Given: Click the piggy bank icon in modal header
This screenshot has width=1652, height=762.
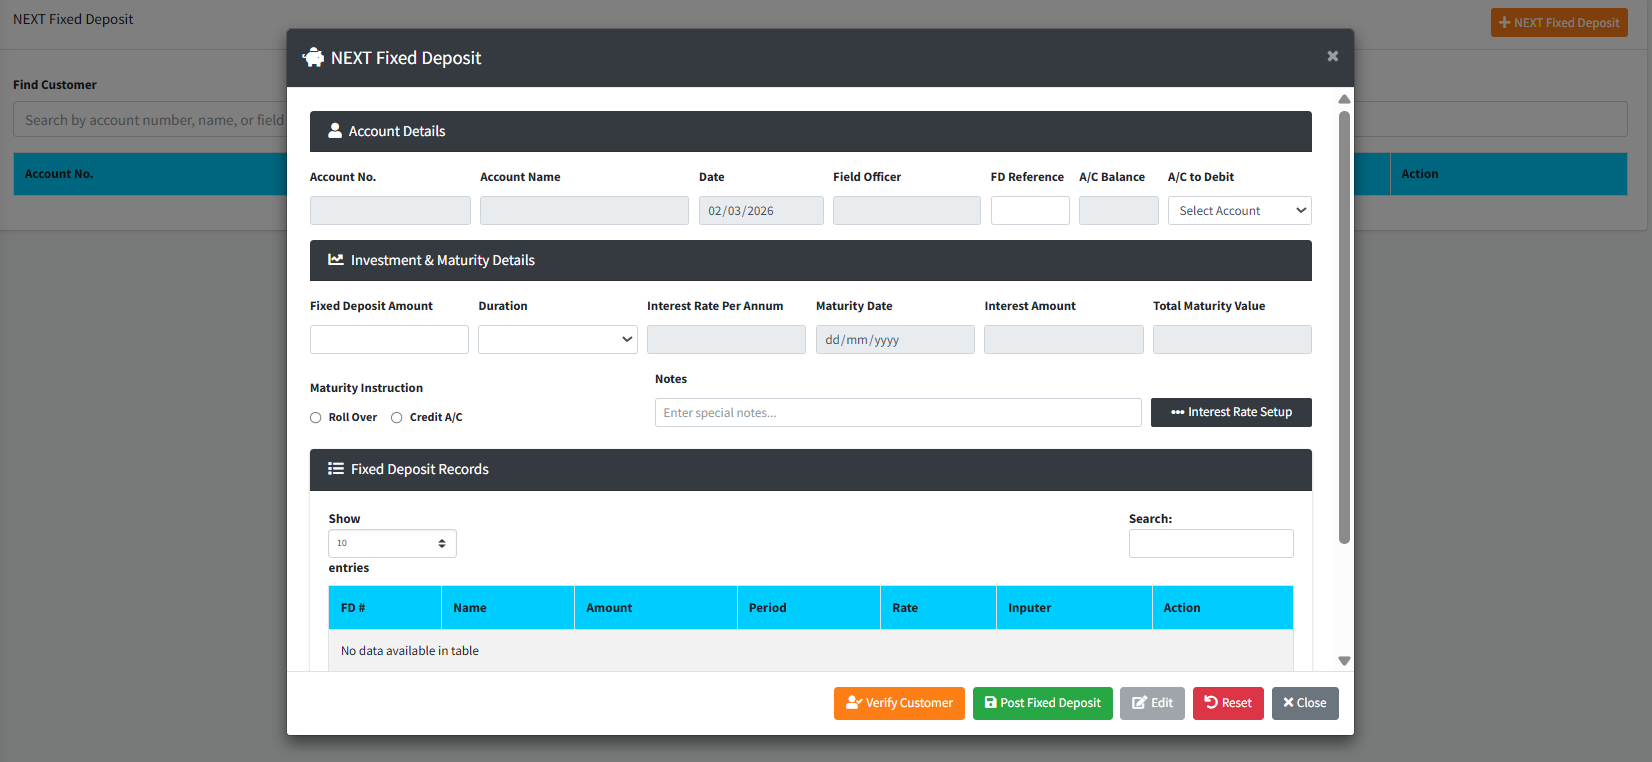Looking at the screenshot, I should coord(313,58).
